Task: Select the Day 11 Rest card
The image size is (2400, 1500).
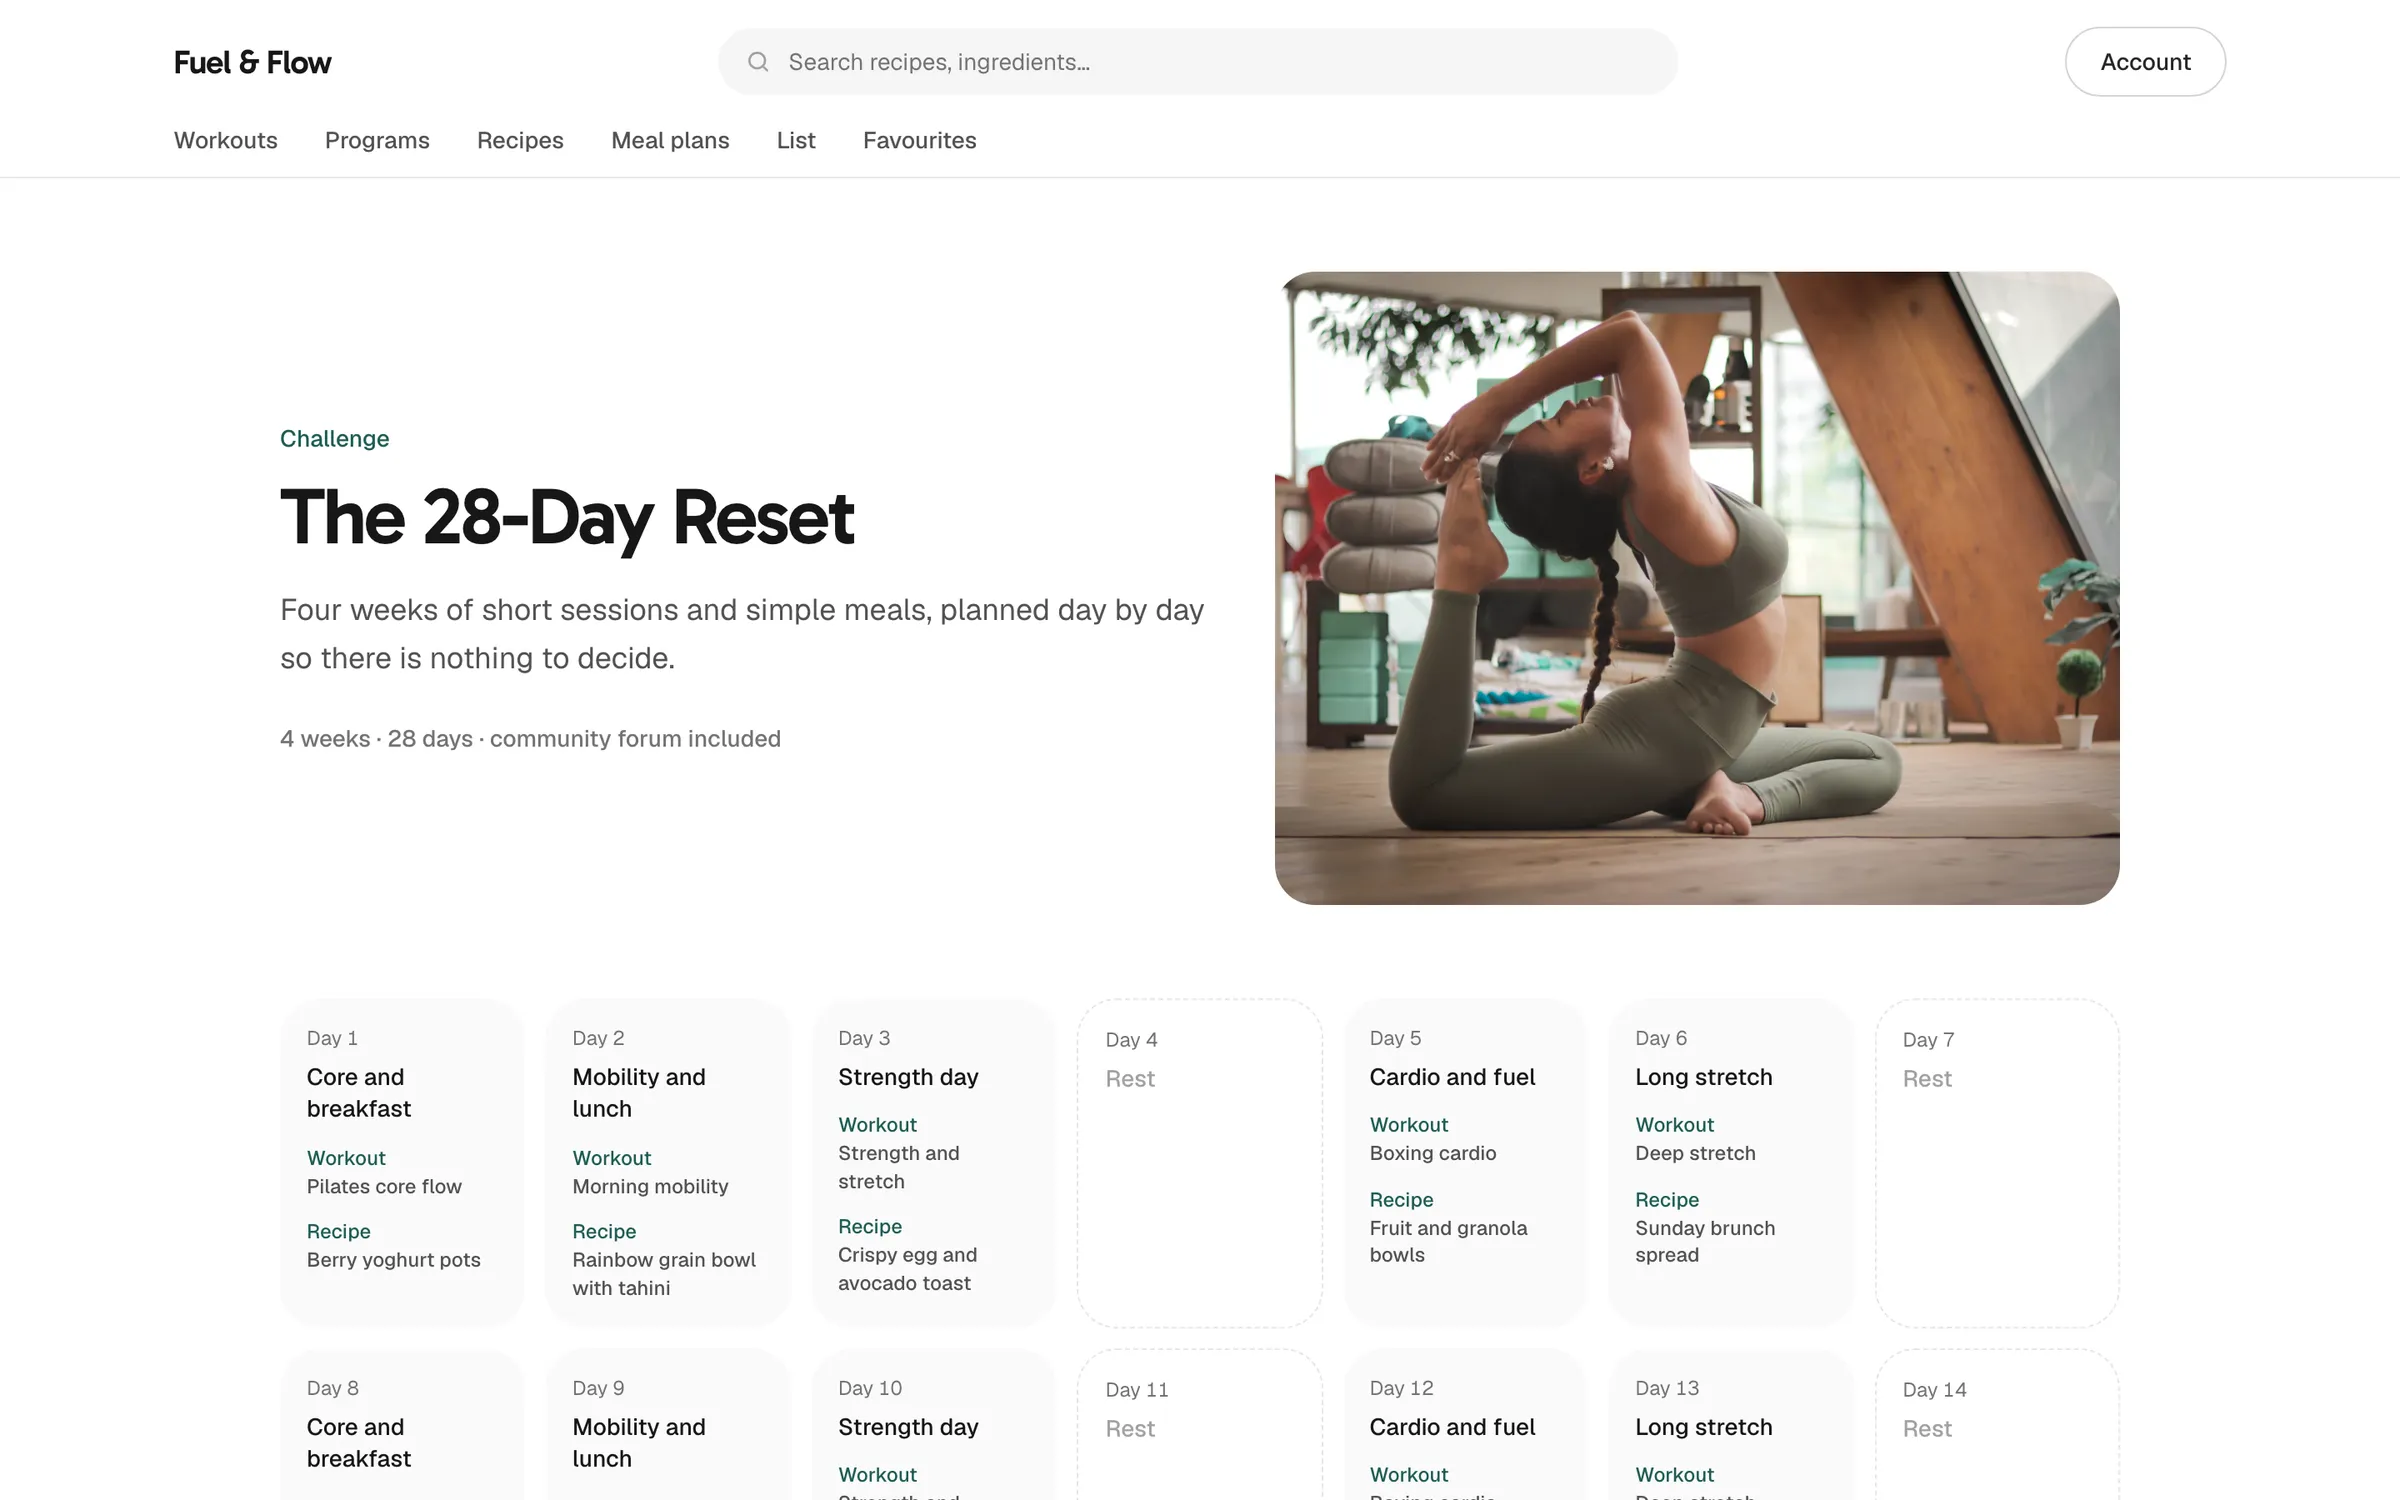Action: tap(1200, 1426)
